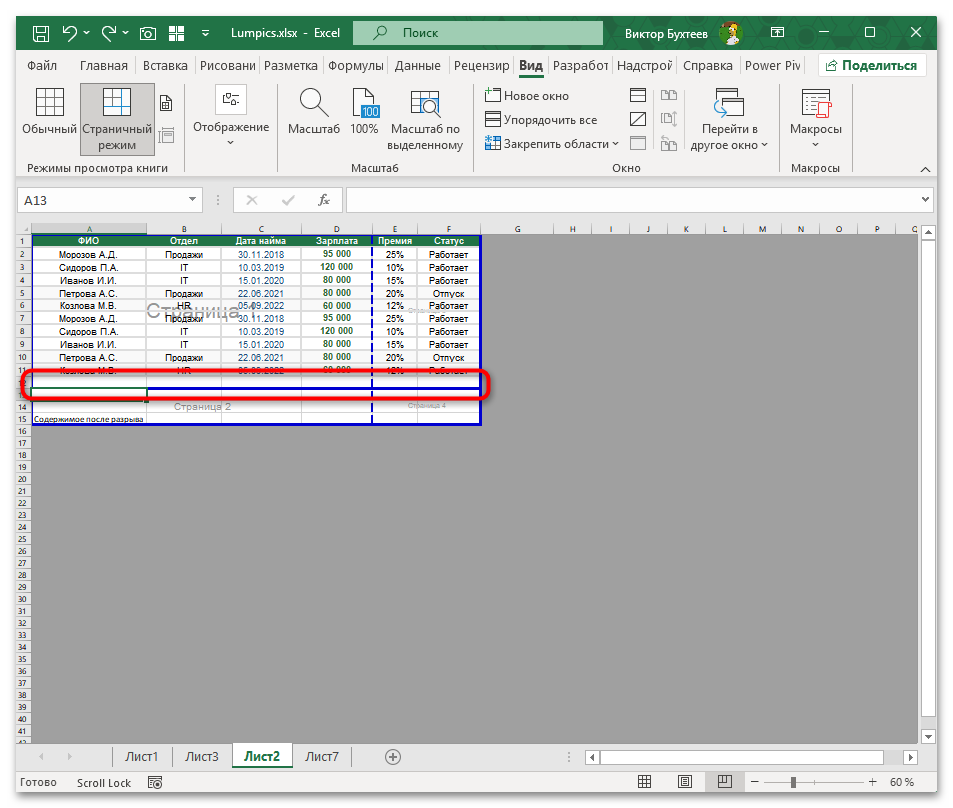Viewport: 953px width, 808px height.
Task: Set zoom to 100%
Action: point(364,112)
